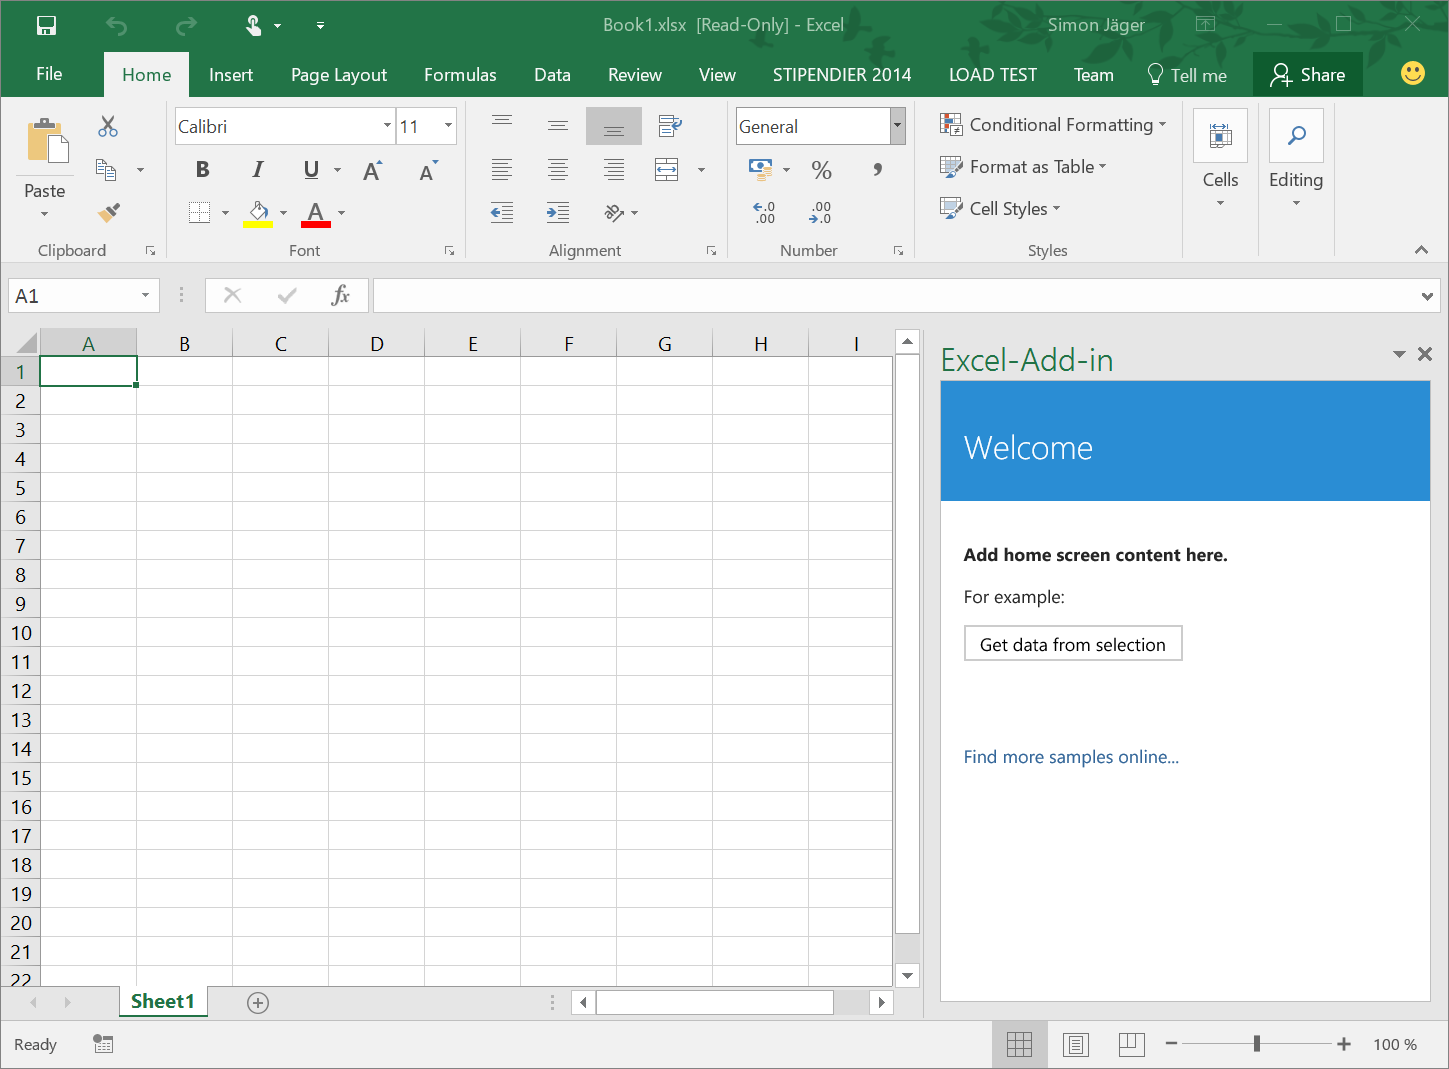Send feedback via the smiley icon
This screenshot has height=1069, width=1449.
click(x=1413, y=73)
